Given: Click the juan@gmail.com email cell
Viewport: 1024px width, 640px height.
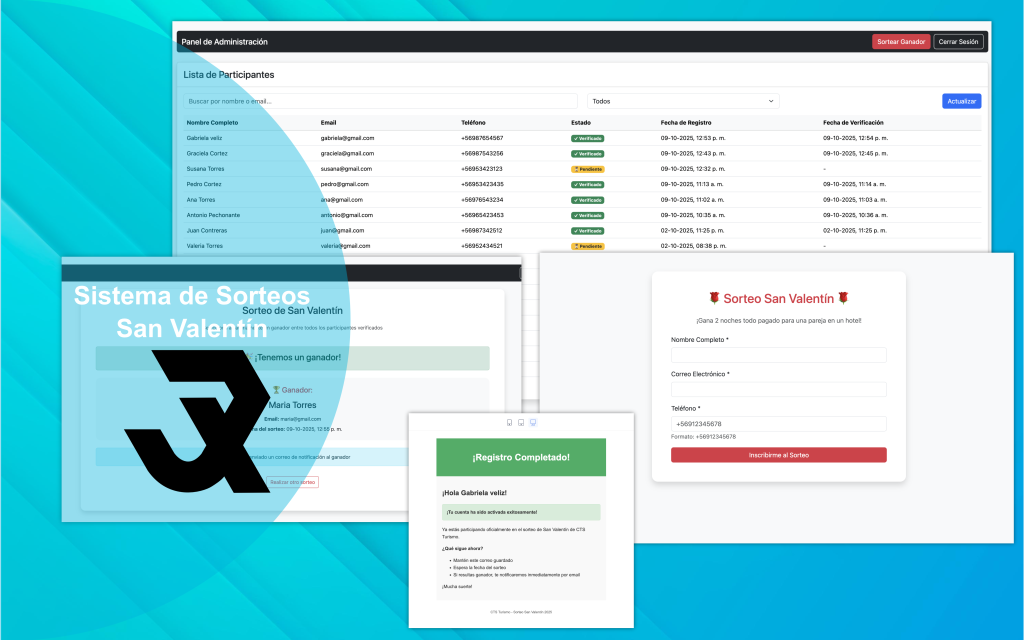Looking at the screenshot, I should click(342, 231).
